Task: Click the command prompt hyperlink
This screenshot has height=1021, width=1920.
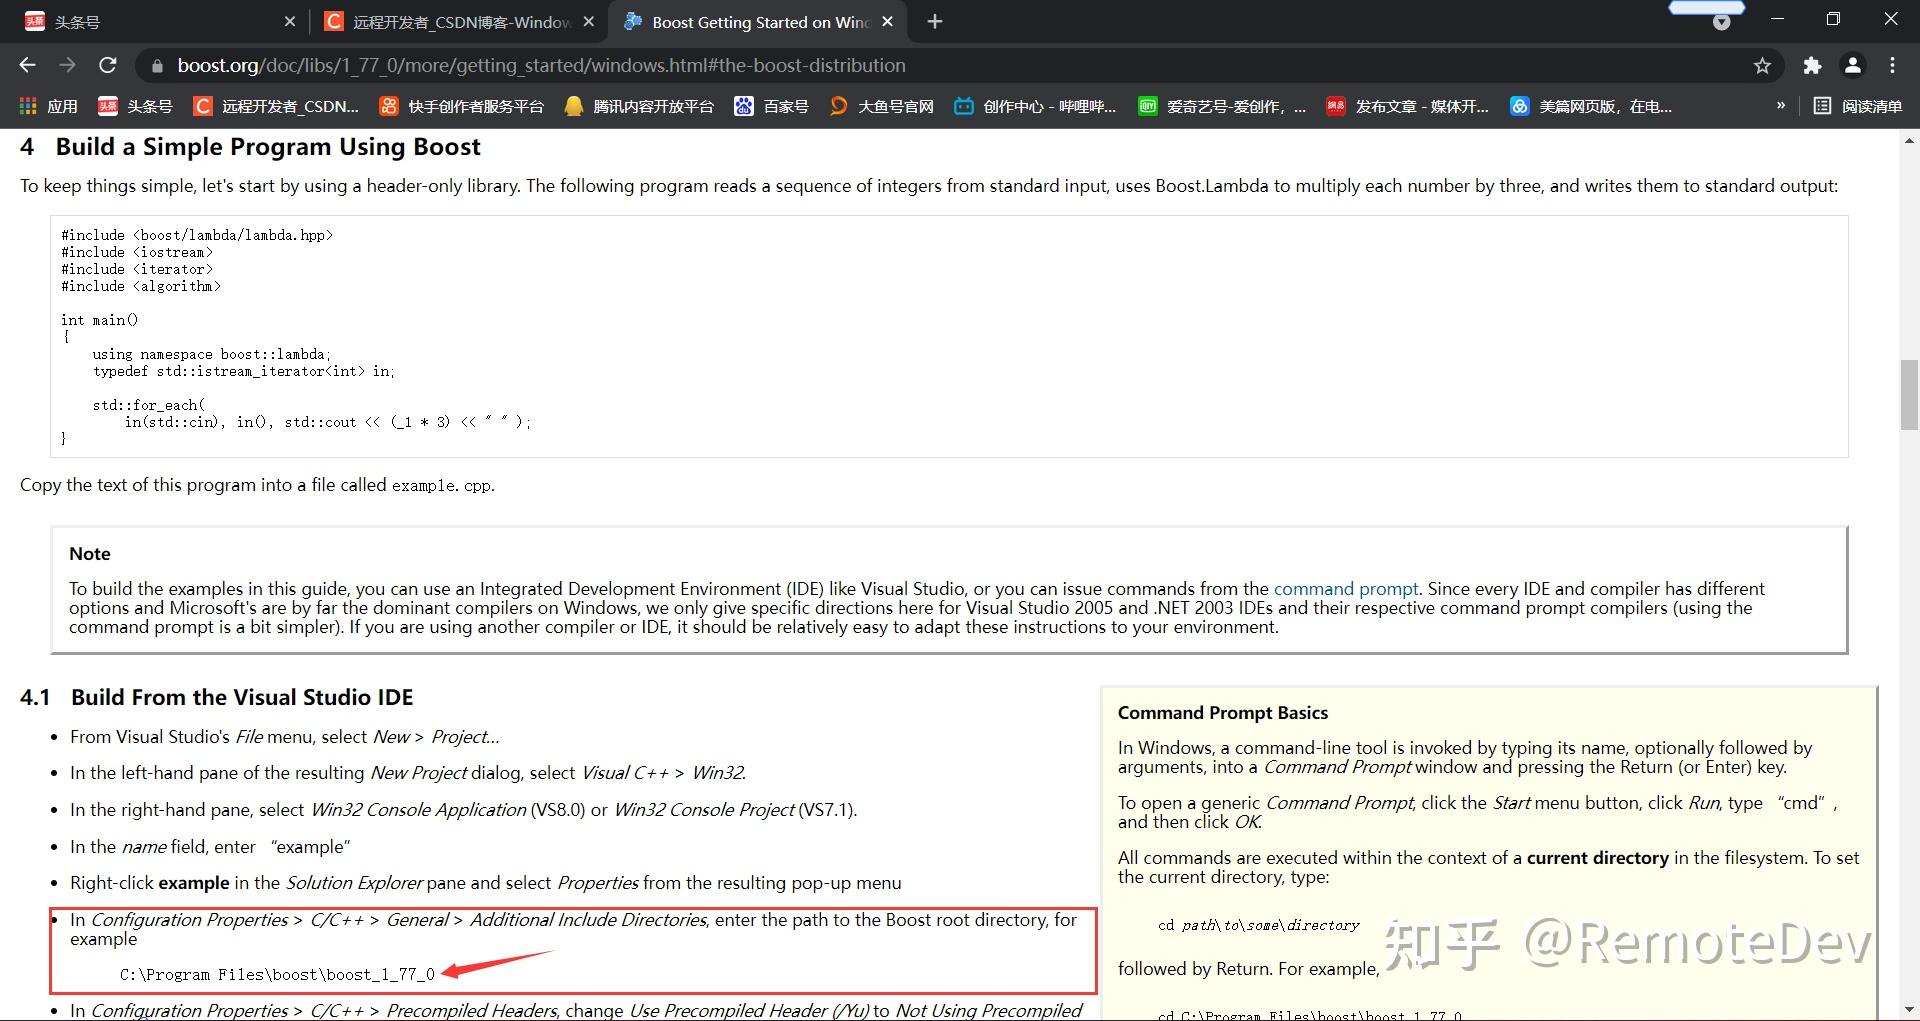Action: pyautogui.click(x=1345, y=589)
